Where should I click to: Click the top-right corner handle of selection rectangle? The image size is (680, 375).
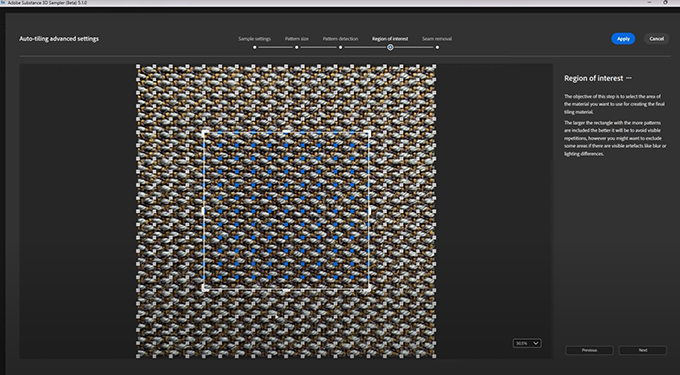click(x=369, y=132)
